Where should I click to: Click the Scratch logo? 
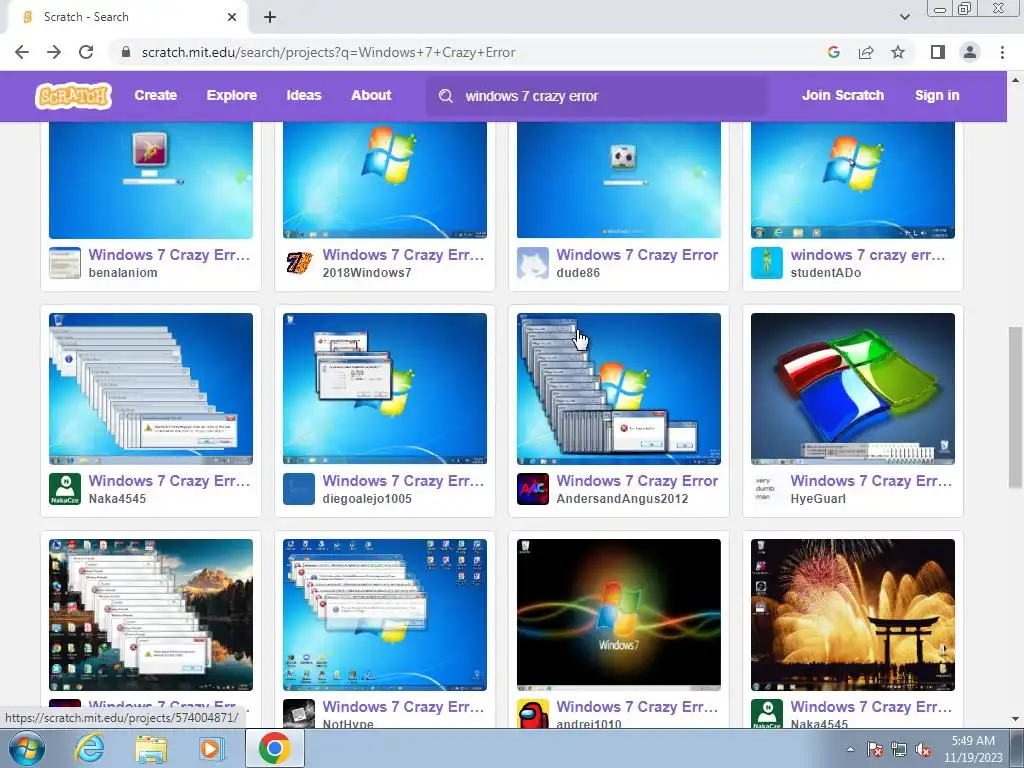73,95
